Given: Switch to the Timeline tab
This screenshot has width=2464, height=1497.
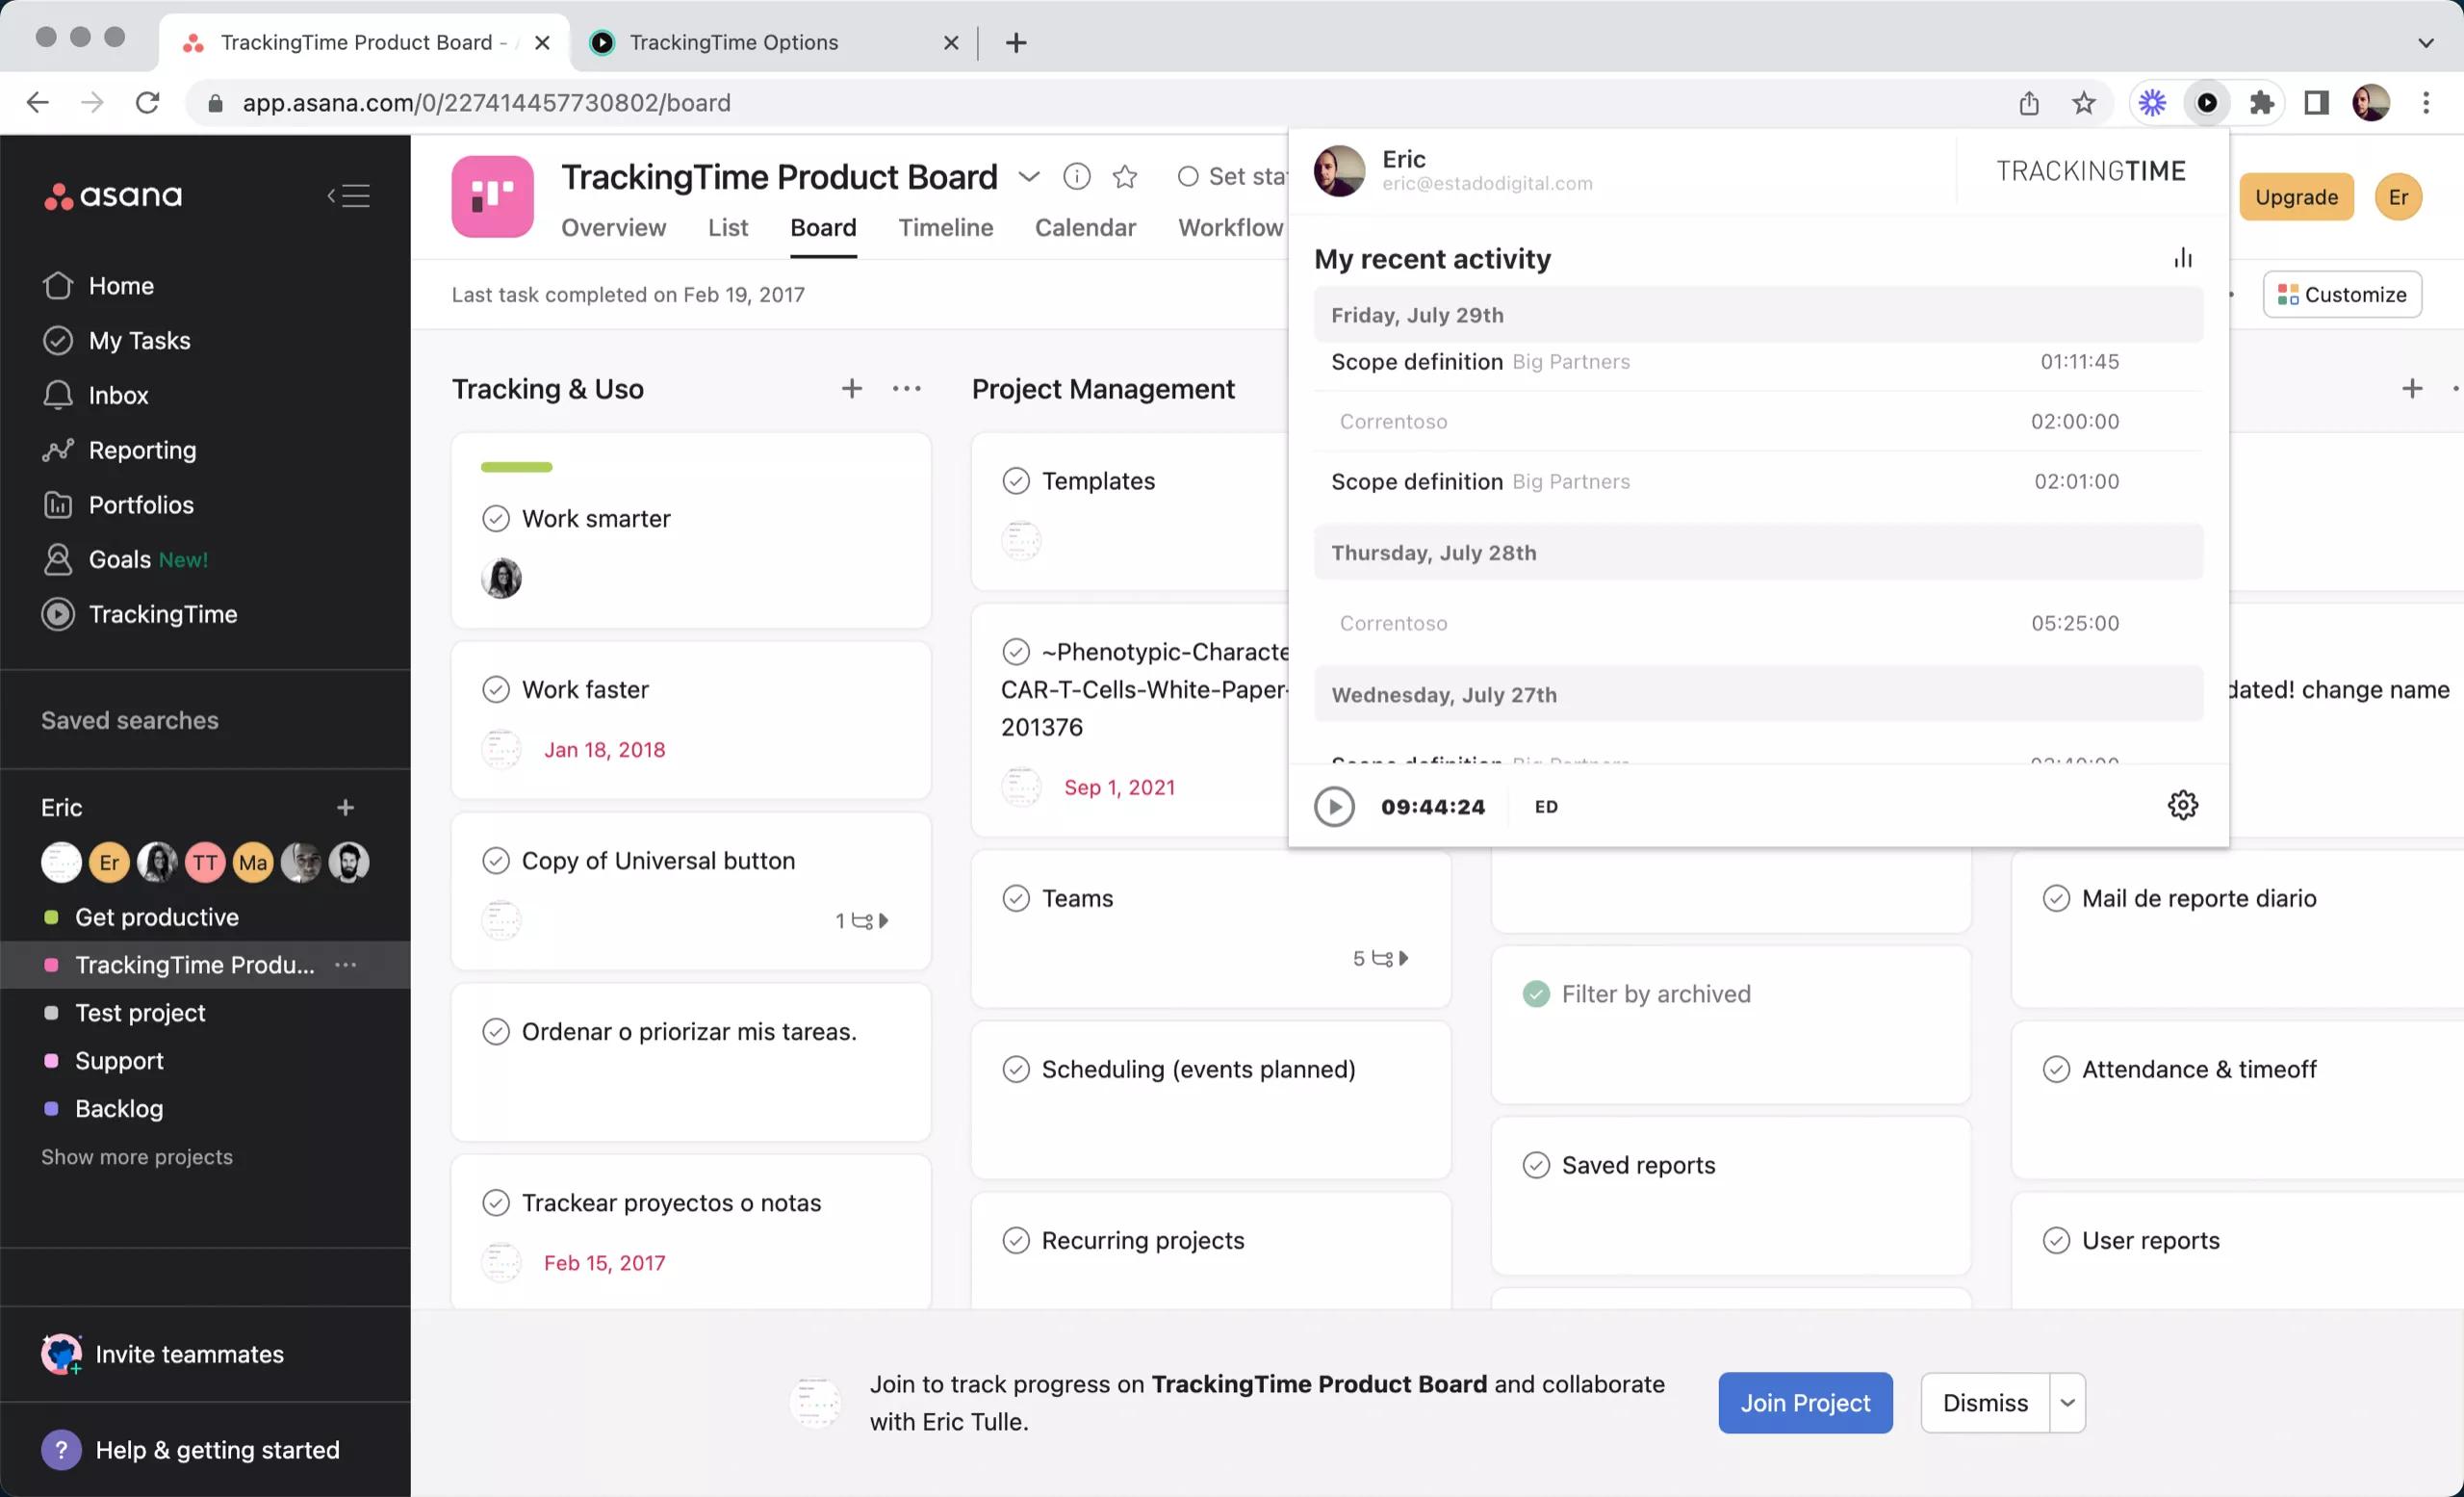Looking at the screenshot, I should 945,227.
